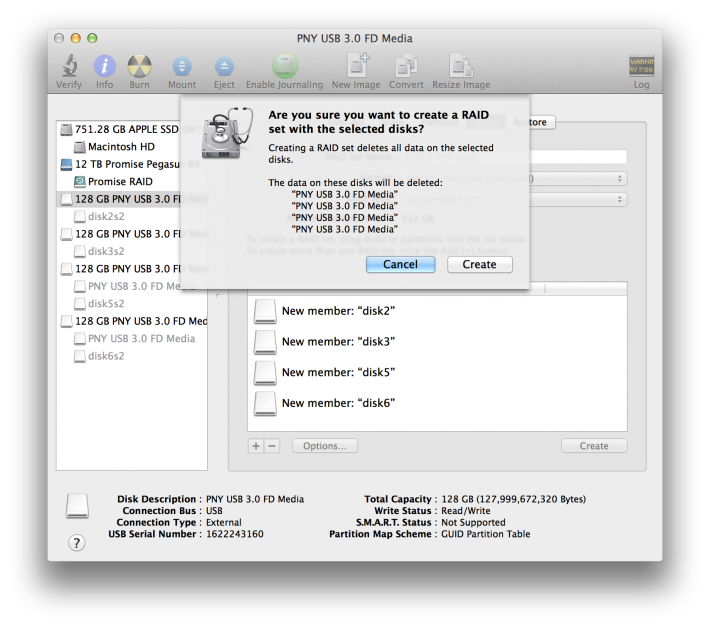Select New member "disk2" row
The height and width of the screenshot is (627, 710).
[x=437, y=311]
